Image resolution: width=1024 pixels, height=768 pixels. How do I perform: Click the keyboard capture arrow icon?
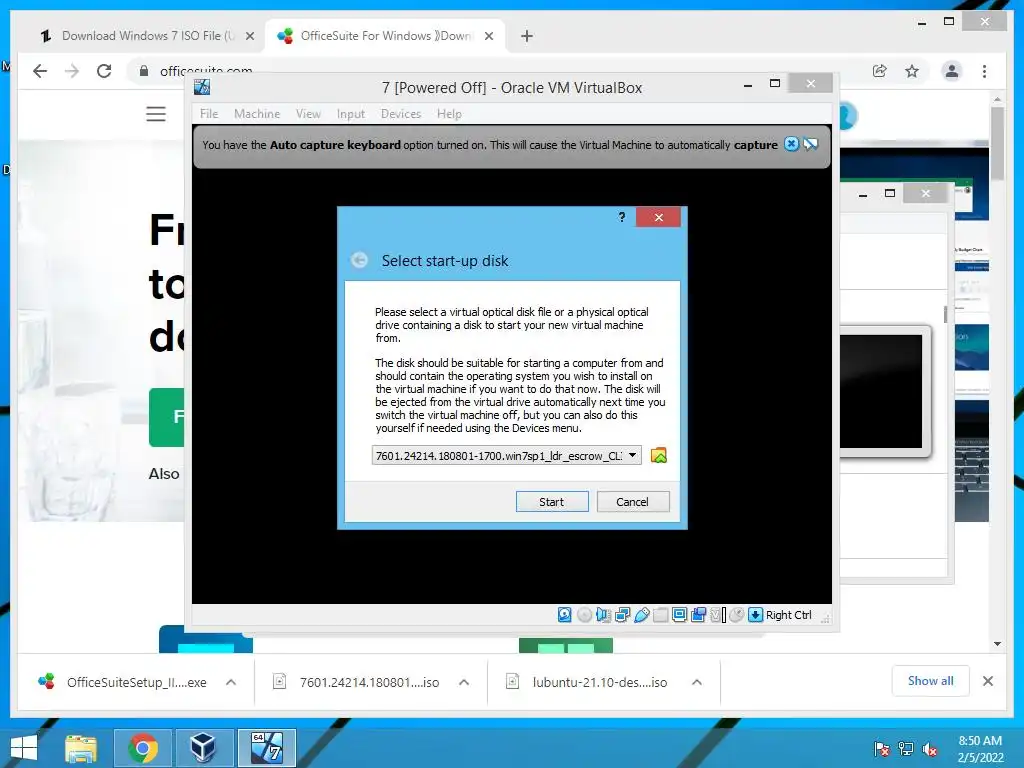tap(756, 615)
